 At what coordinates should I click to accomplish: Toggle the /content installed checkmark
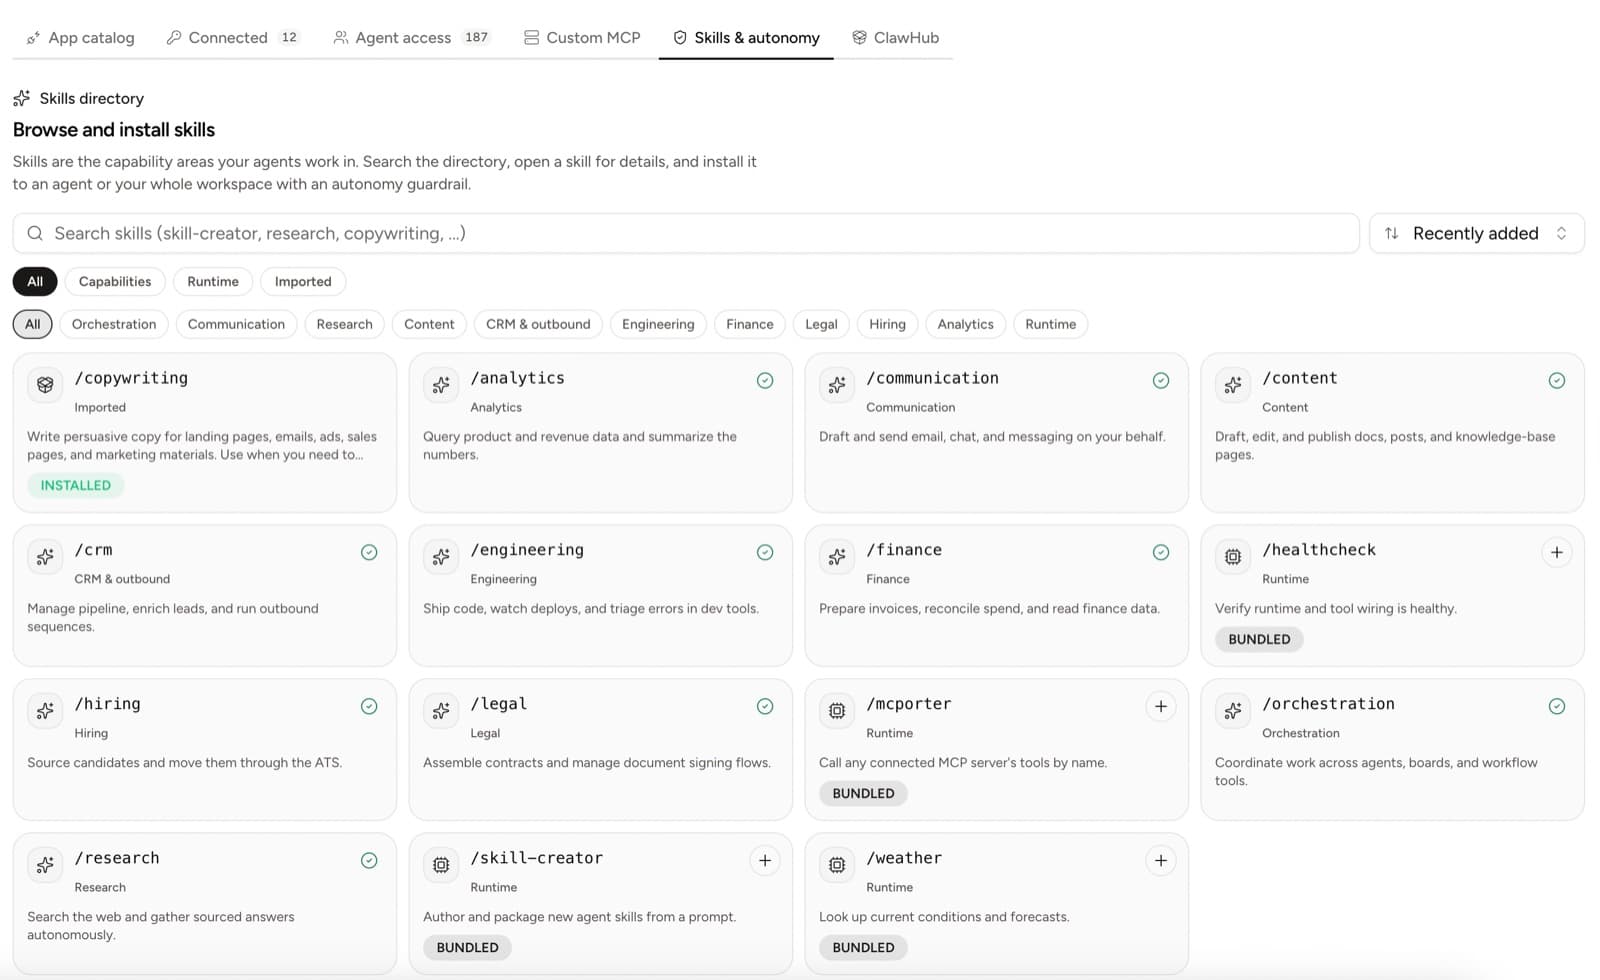1556,380
